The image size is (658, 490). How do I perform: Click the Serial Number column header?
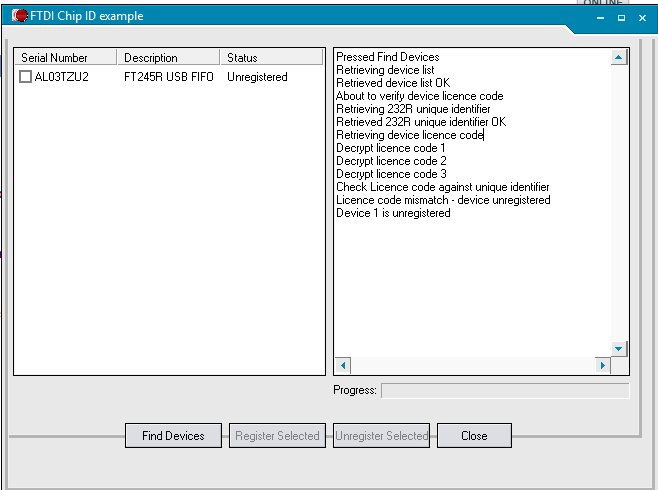(x=66, y=57)
